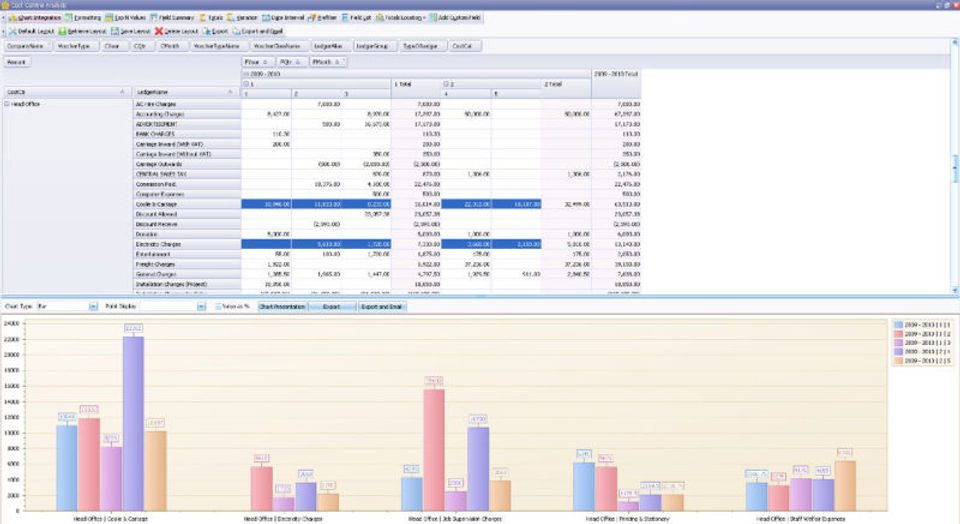Screen dimensions: 960x524
Task: Select the CYear filter field
Action: pos(113,46)
